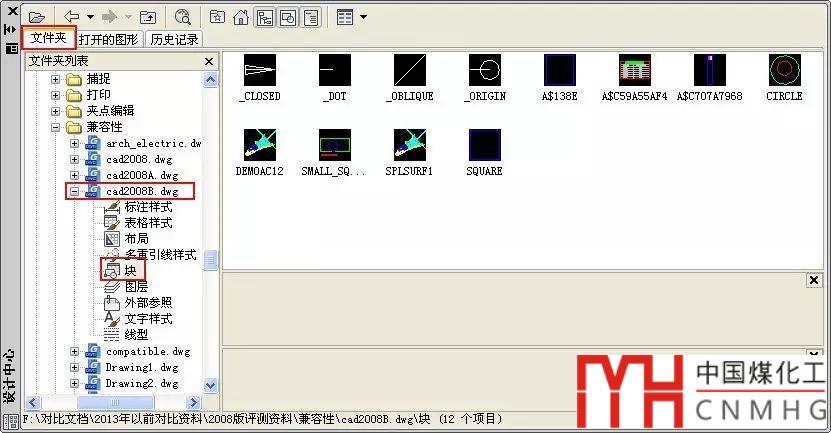Toggle the Description pane button
Image resolution: width=831 pixels, height=433 pixels.
(x=311, y=17)
